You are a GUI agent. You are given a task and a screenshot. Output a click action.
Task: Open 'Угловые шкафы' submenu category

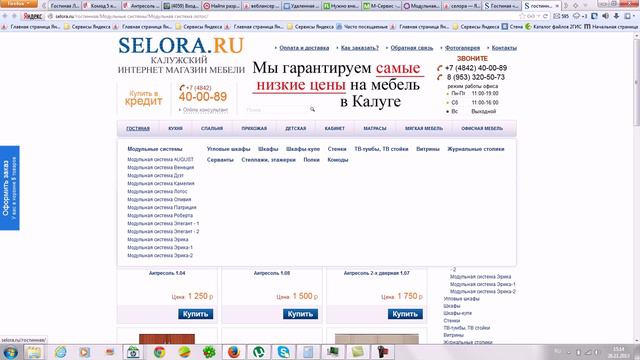click(228, 149)
